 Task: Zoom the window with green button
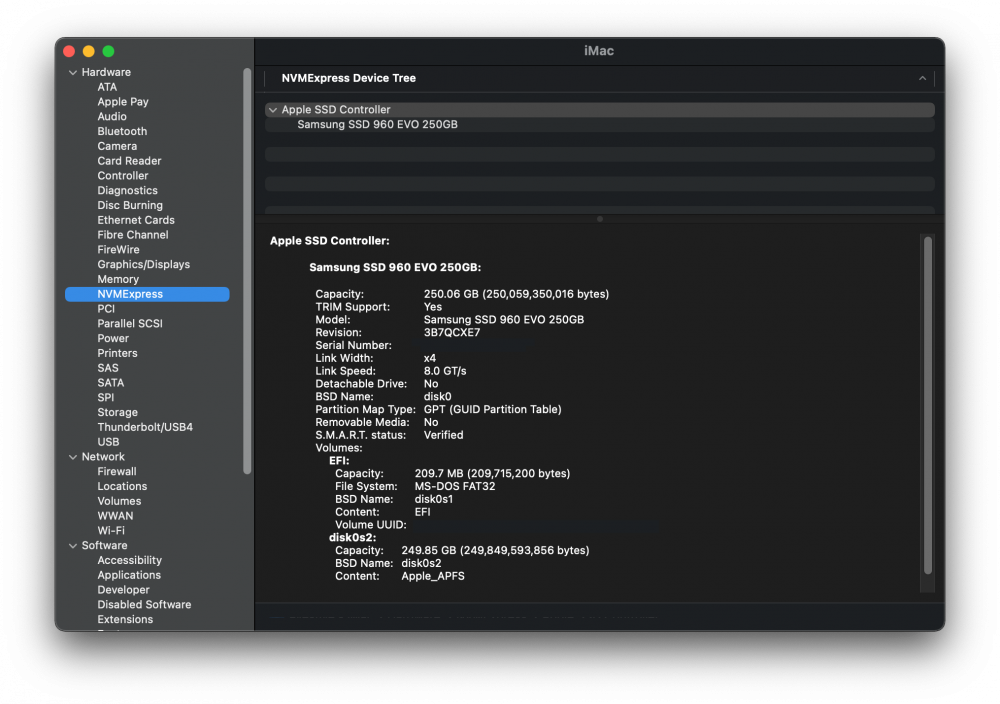pos(108,52)
